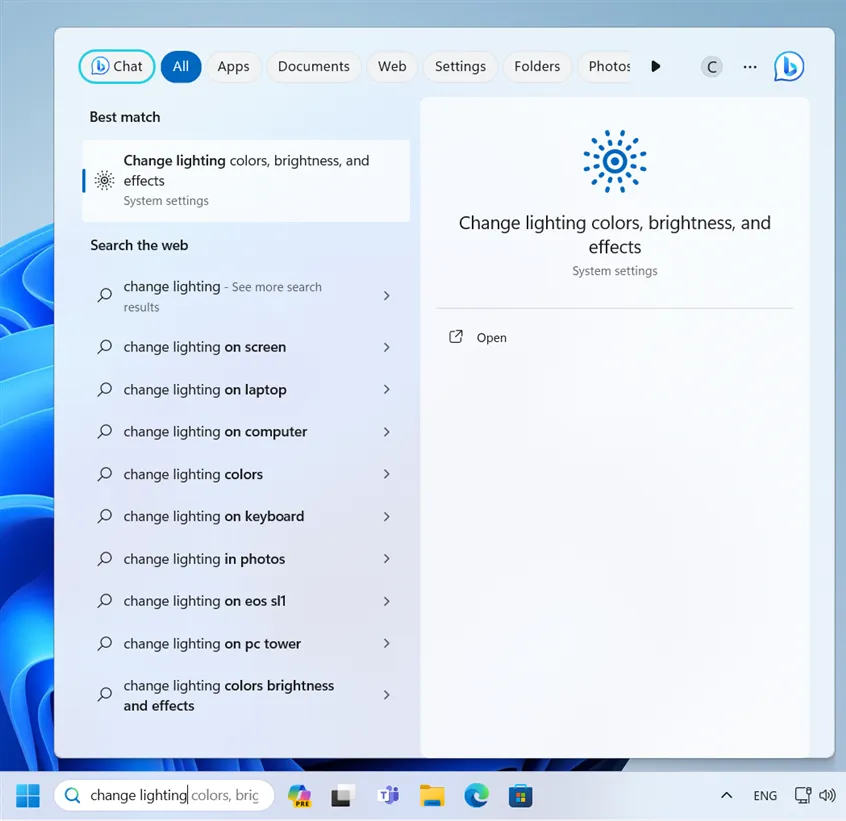Open Microsoft Store from the taskbar
Image resolution: width=846 pixels, height=821 pixels.
click(x=519, y=796)
